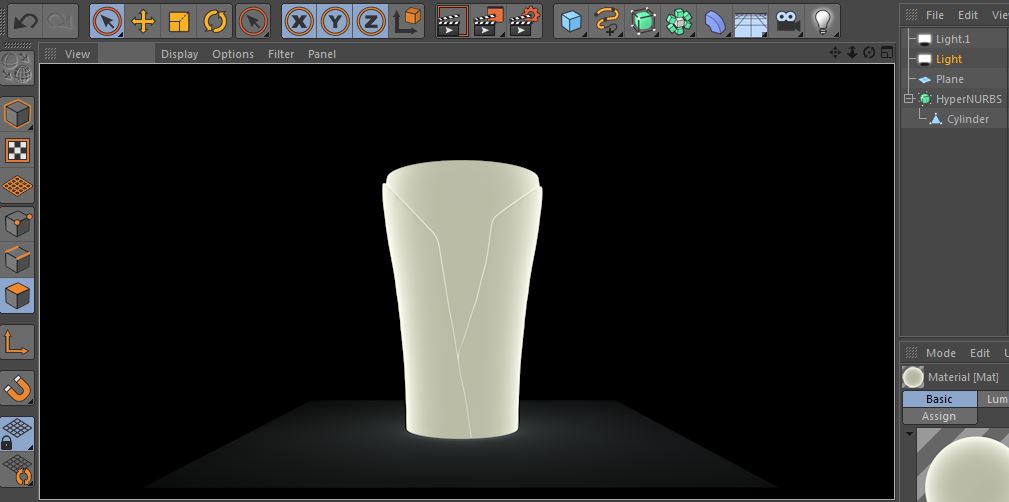The height and width of the screenshot is (502, 1009).
Task: Click the viewport menu grip handle
Action: 50,54
